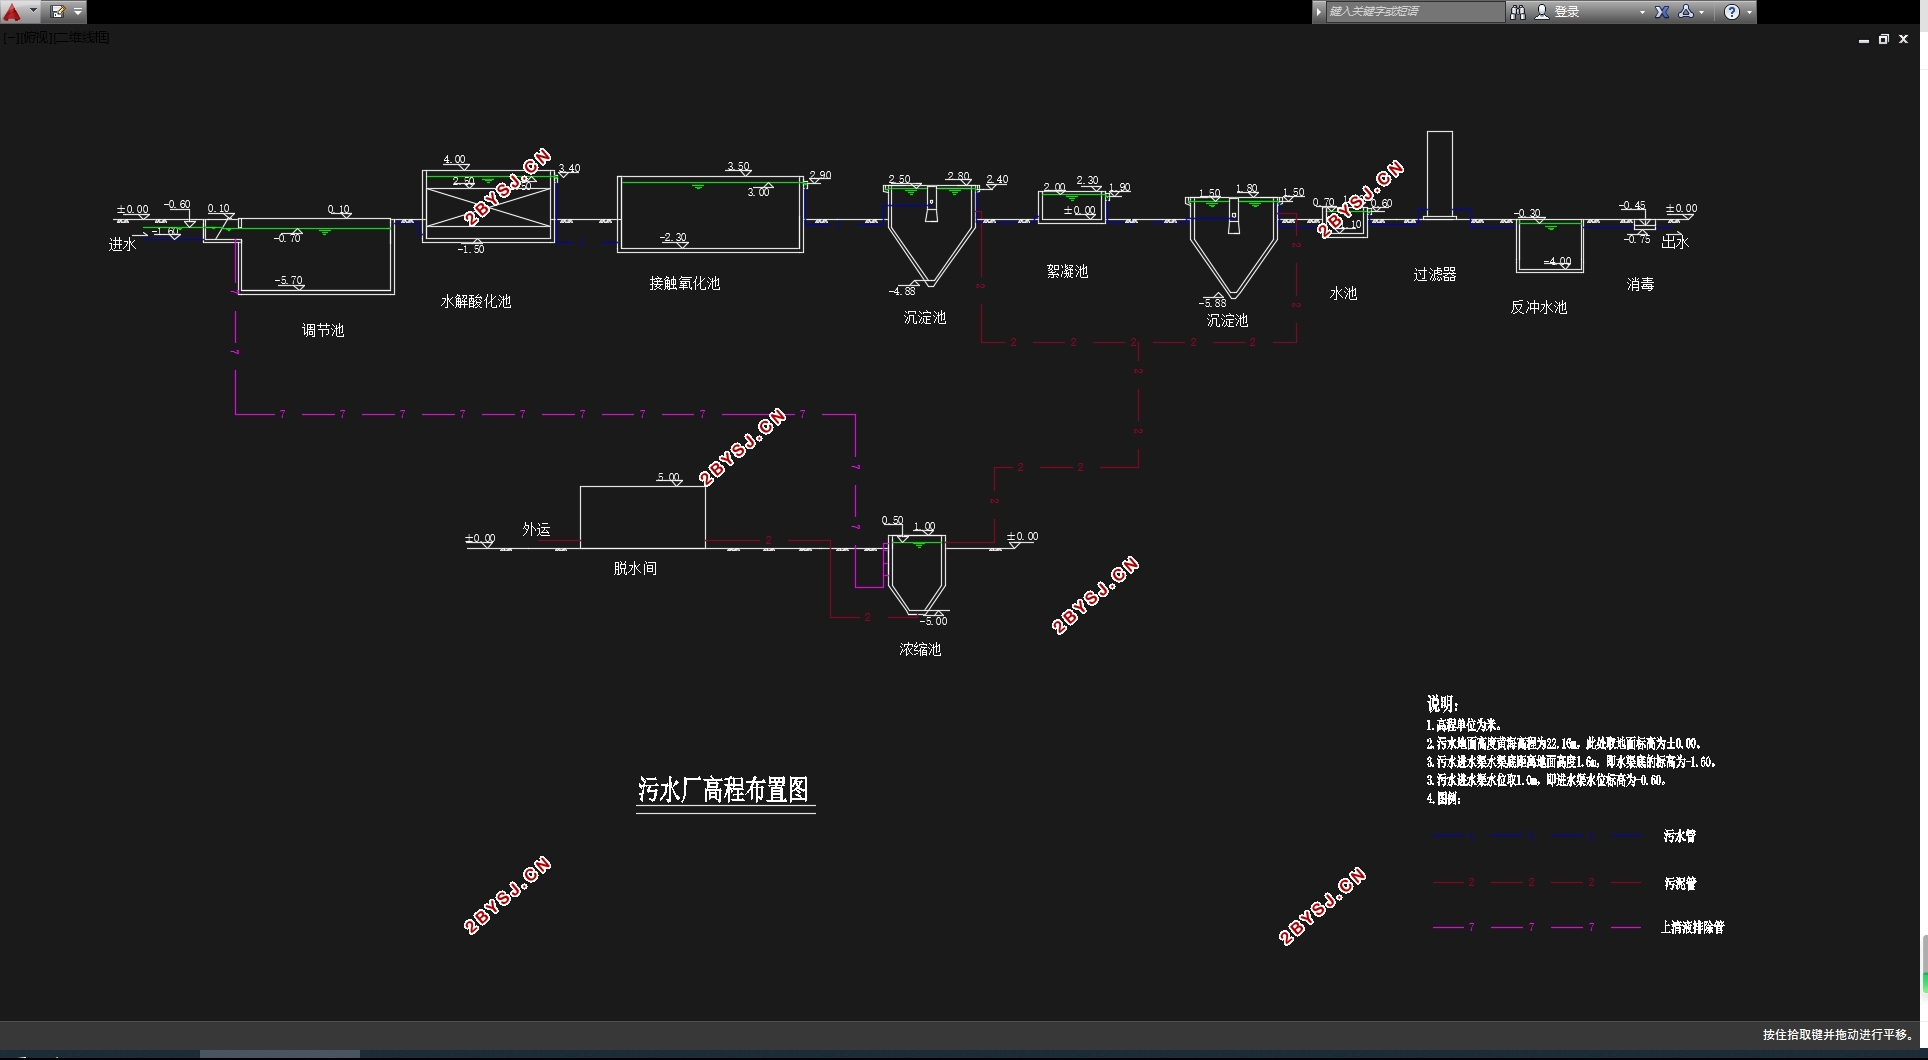Open the 登录 dropdown arrow
The height and width of the screenshot is (1060, 1928).
[x=1642, y=13]
